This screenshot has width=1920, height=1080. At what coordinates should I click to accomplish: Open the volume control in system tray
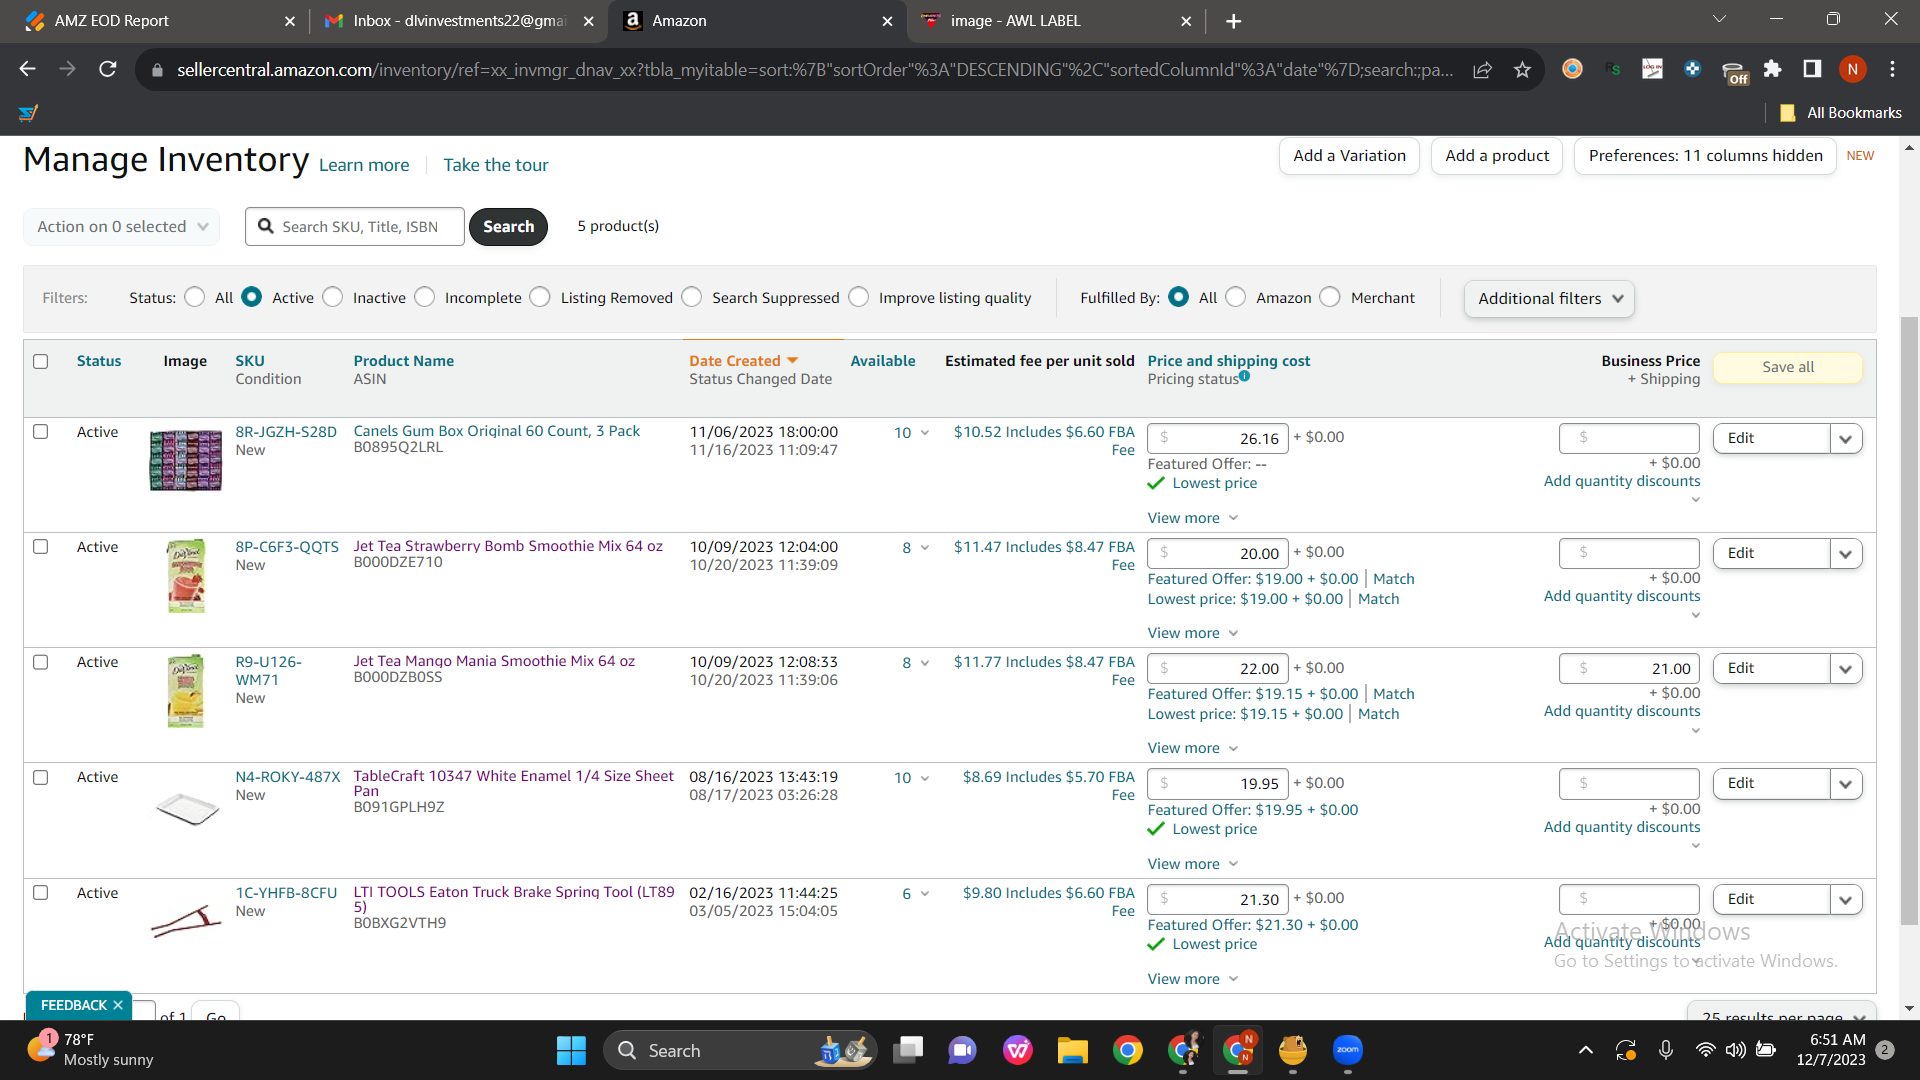(1736, 1050)
